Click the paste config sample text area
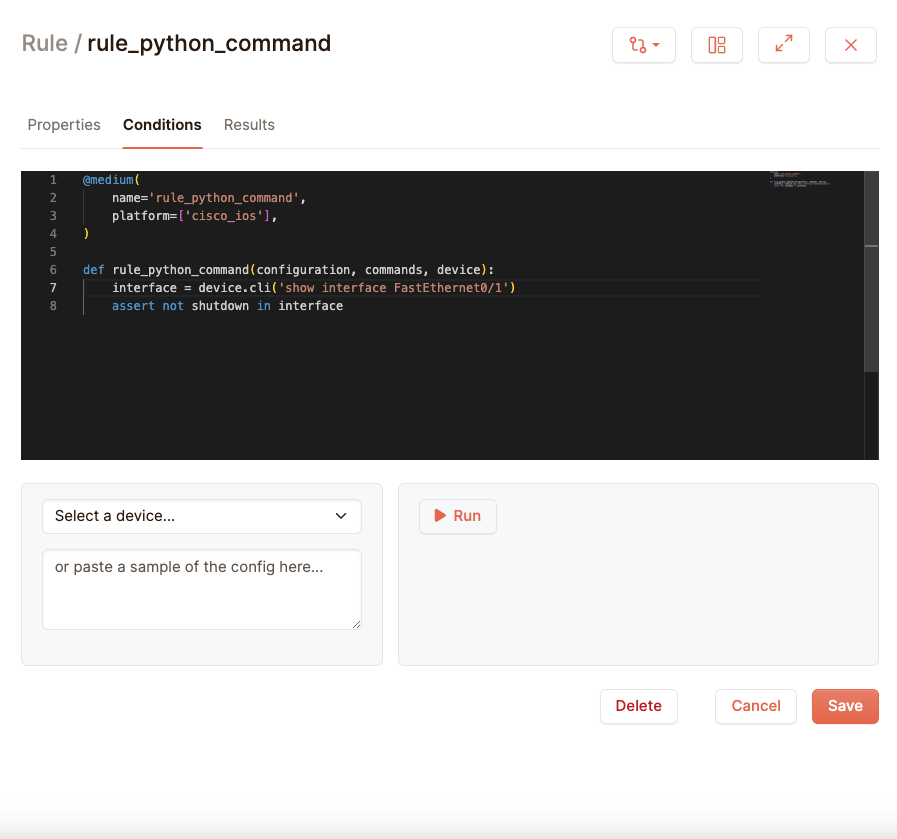This screenshot has height=839, width=897. pyautogui.click(x=201, y=589)
